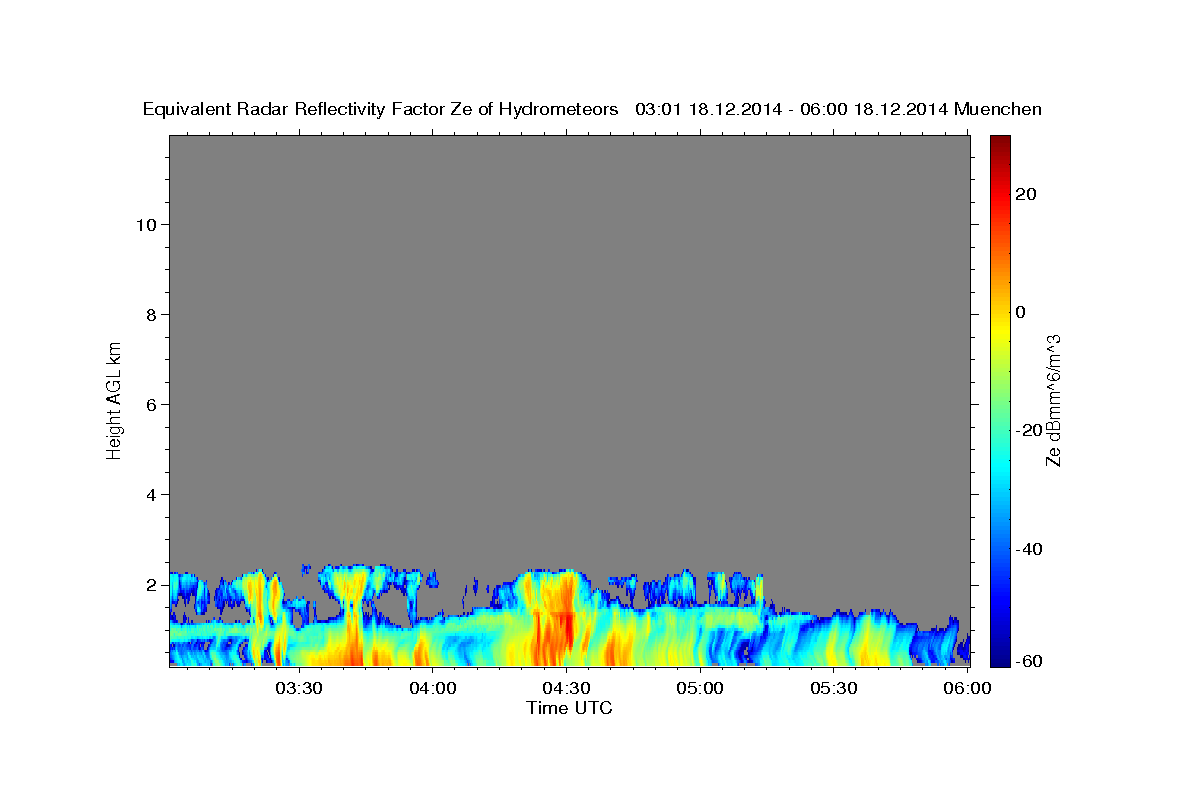The image size is (1200, 800).
Task: Click the '05:30' time tick label
Action: tap(833, 689)
